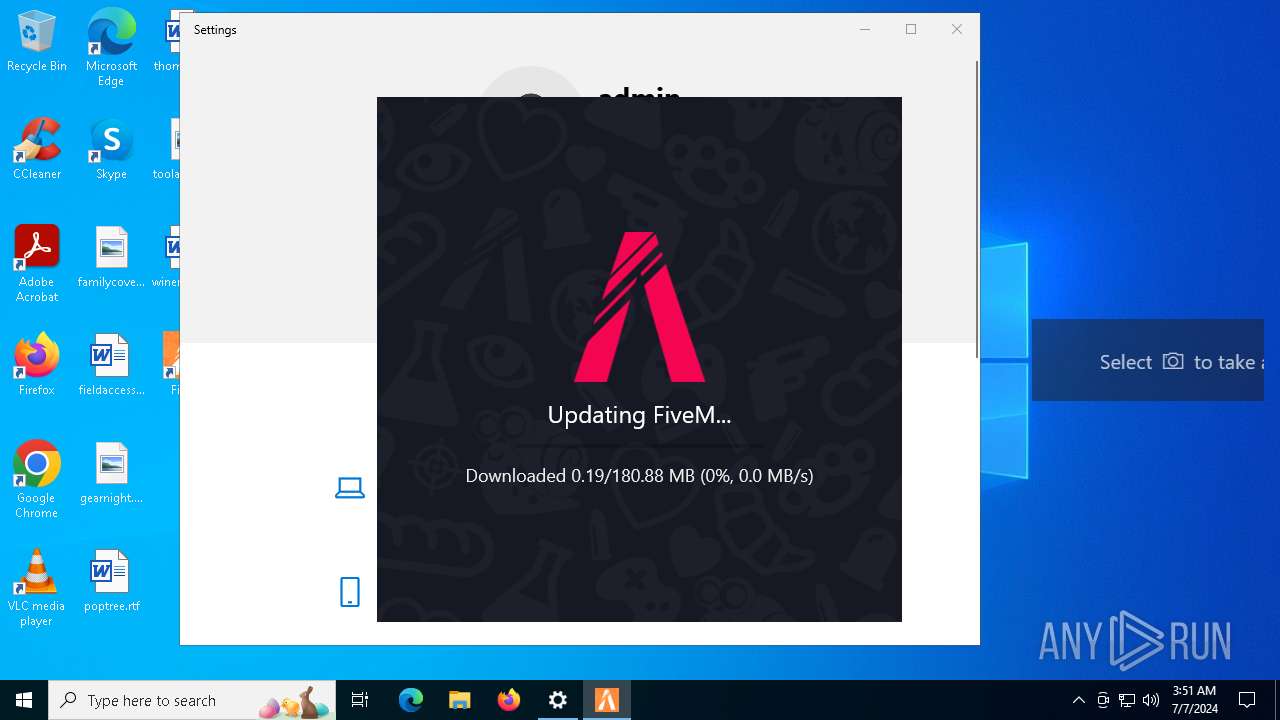The height and width of the screenshot is (720, 1280).
Task: Close the Settings window
Action: 957,29
